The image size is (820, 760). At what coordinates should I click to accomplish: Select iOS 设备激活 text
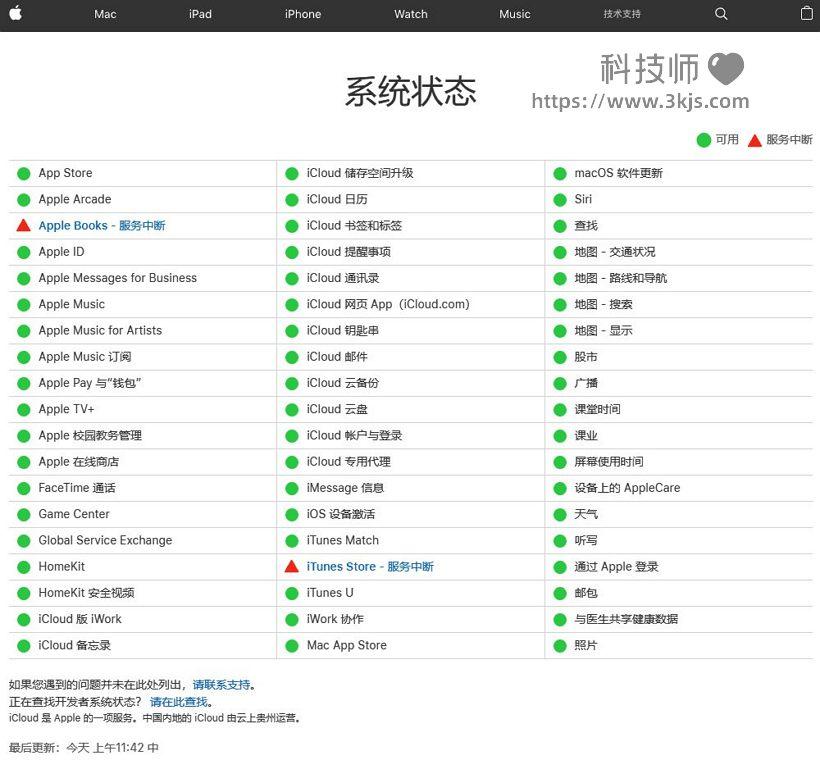pyautogui.click(x=341, y=514)
